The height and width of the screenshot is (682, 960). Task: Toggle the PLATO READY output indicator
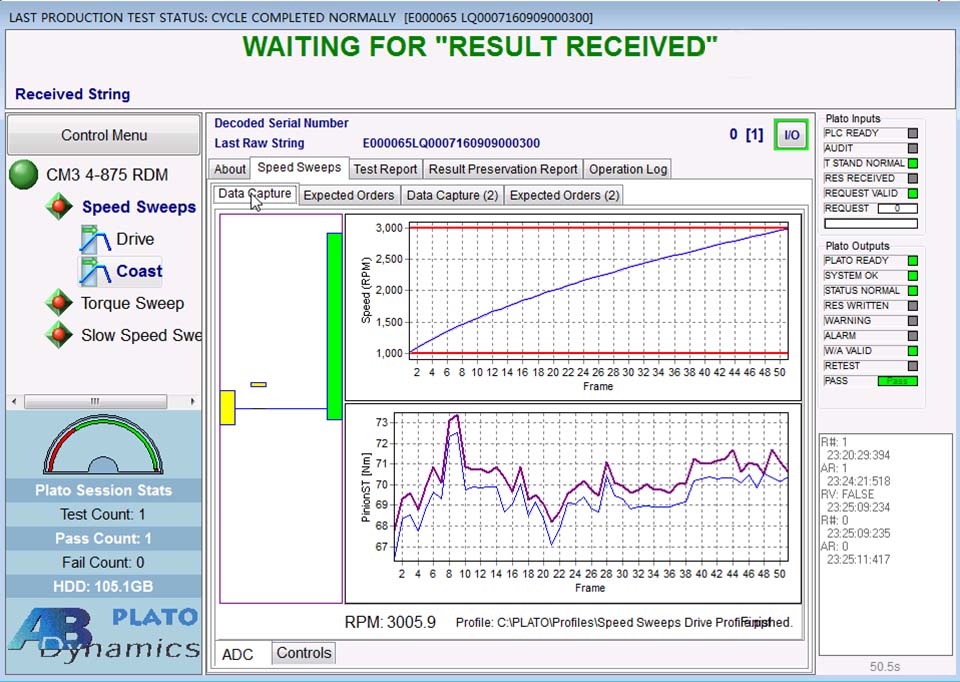(912, 261)
